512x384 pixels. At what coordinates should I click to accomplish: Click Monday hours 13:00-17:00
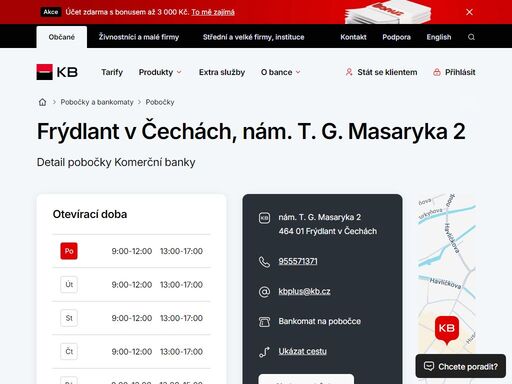pyautogui.click(x=181, y=251)
